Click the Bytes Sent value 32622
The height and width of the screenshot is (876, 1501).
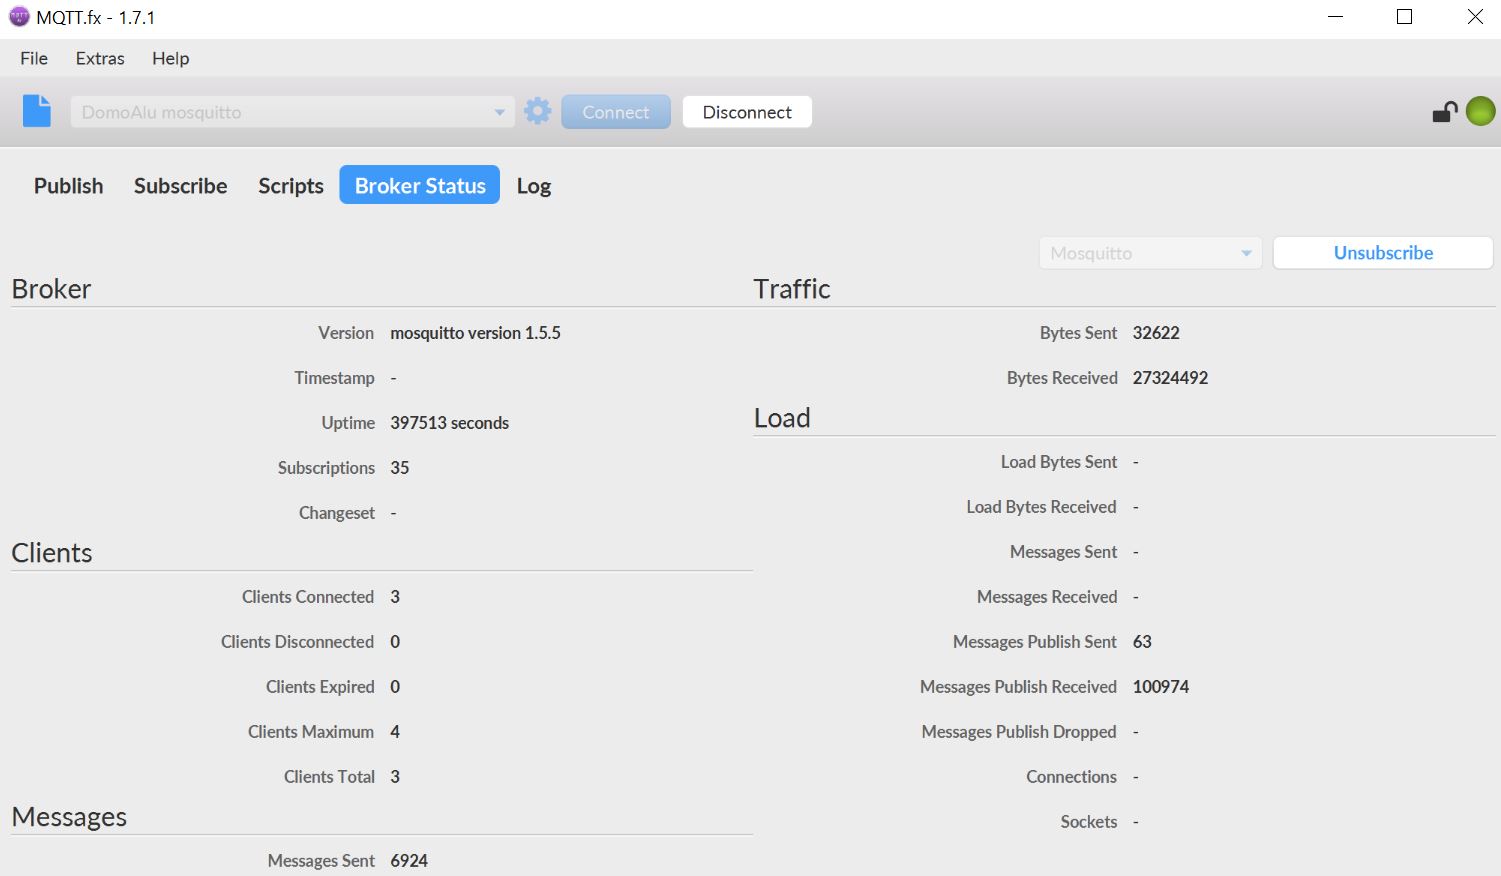[1156, 333]
